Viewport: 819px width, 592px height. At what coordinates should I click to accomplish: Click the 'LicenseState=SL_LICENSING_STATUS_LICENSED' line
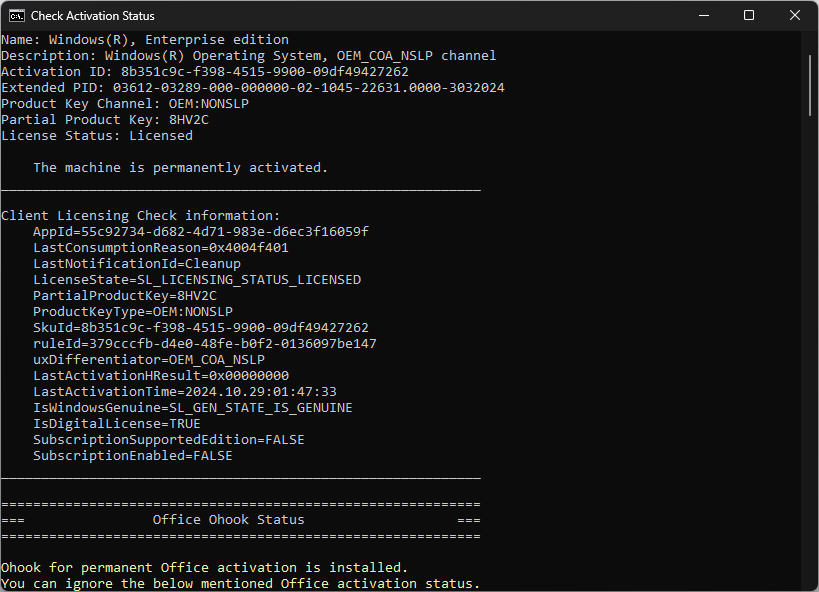197,280
